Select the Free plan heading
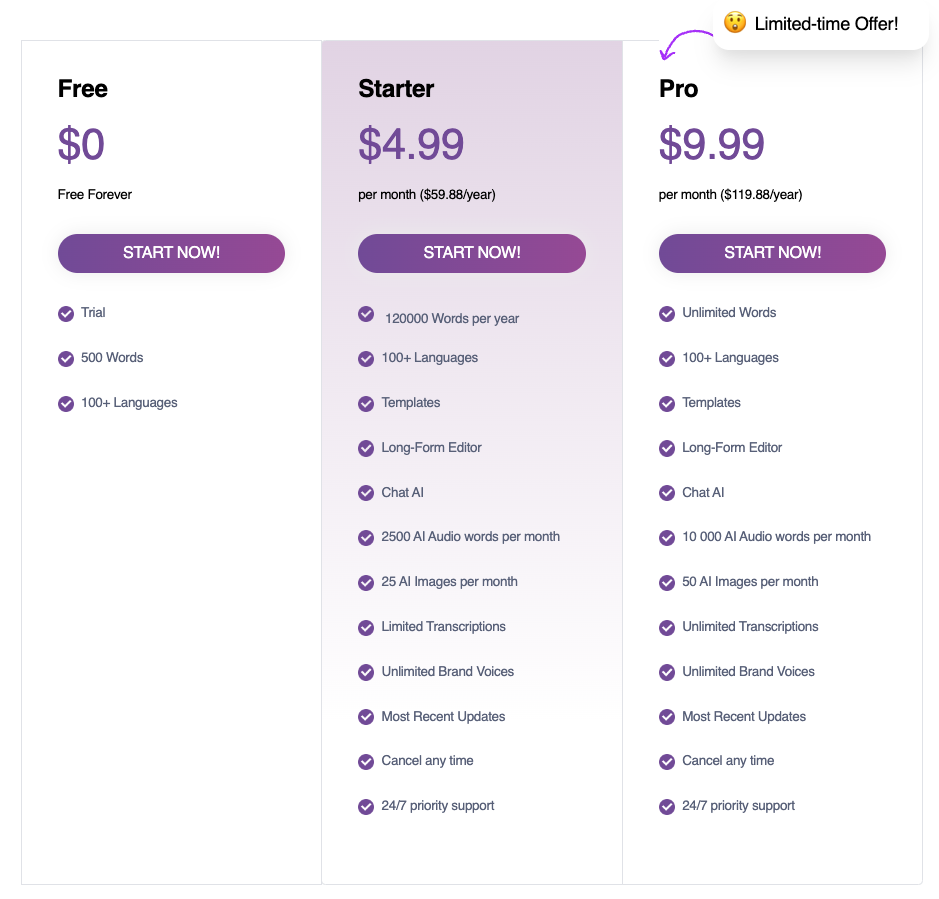This screenshot has height=899, width=939. (83, 89)
